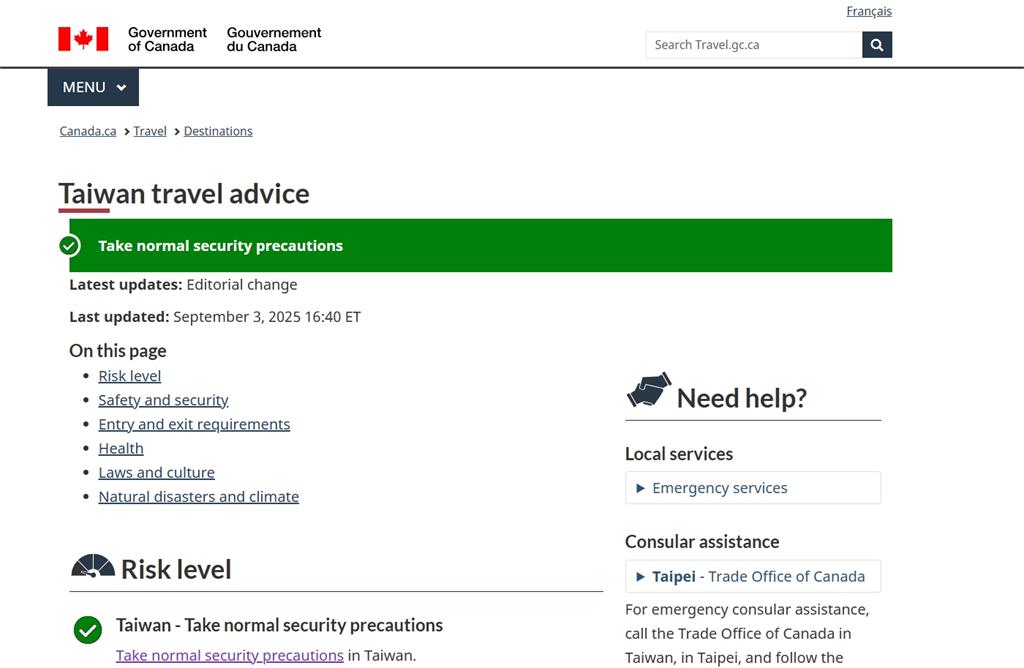Click the handshake icon beside Need help
Screen dimensions: 1024x668
click(648, 390)
